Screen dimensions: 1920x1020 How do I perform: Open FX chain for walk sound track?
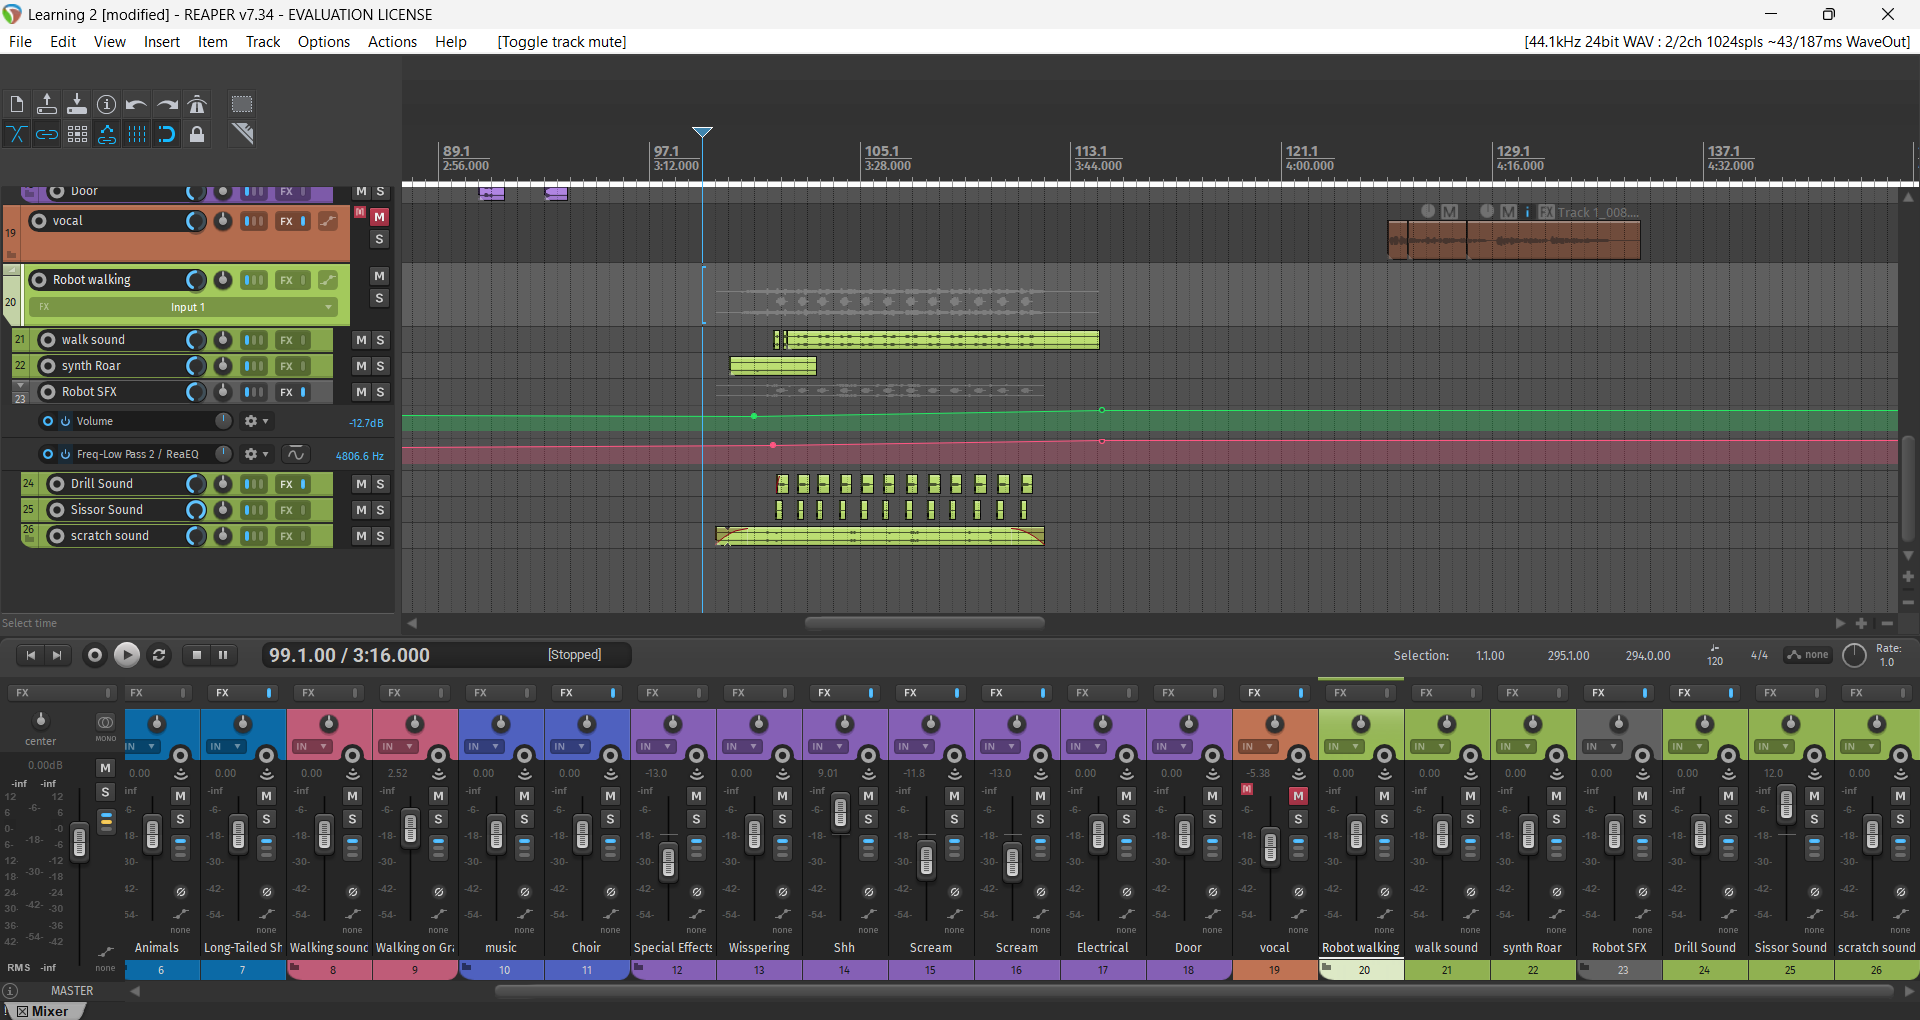coord(287,340)
